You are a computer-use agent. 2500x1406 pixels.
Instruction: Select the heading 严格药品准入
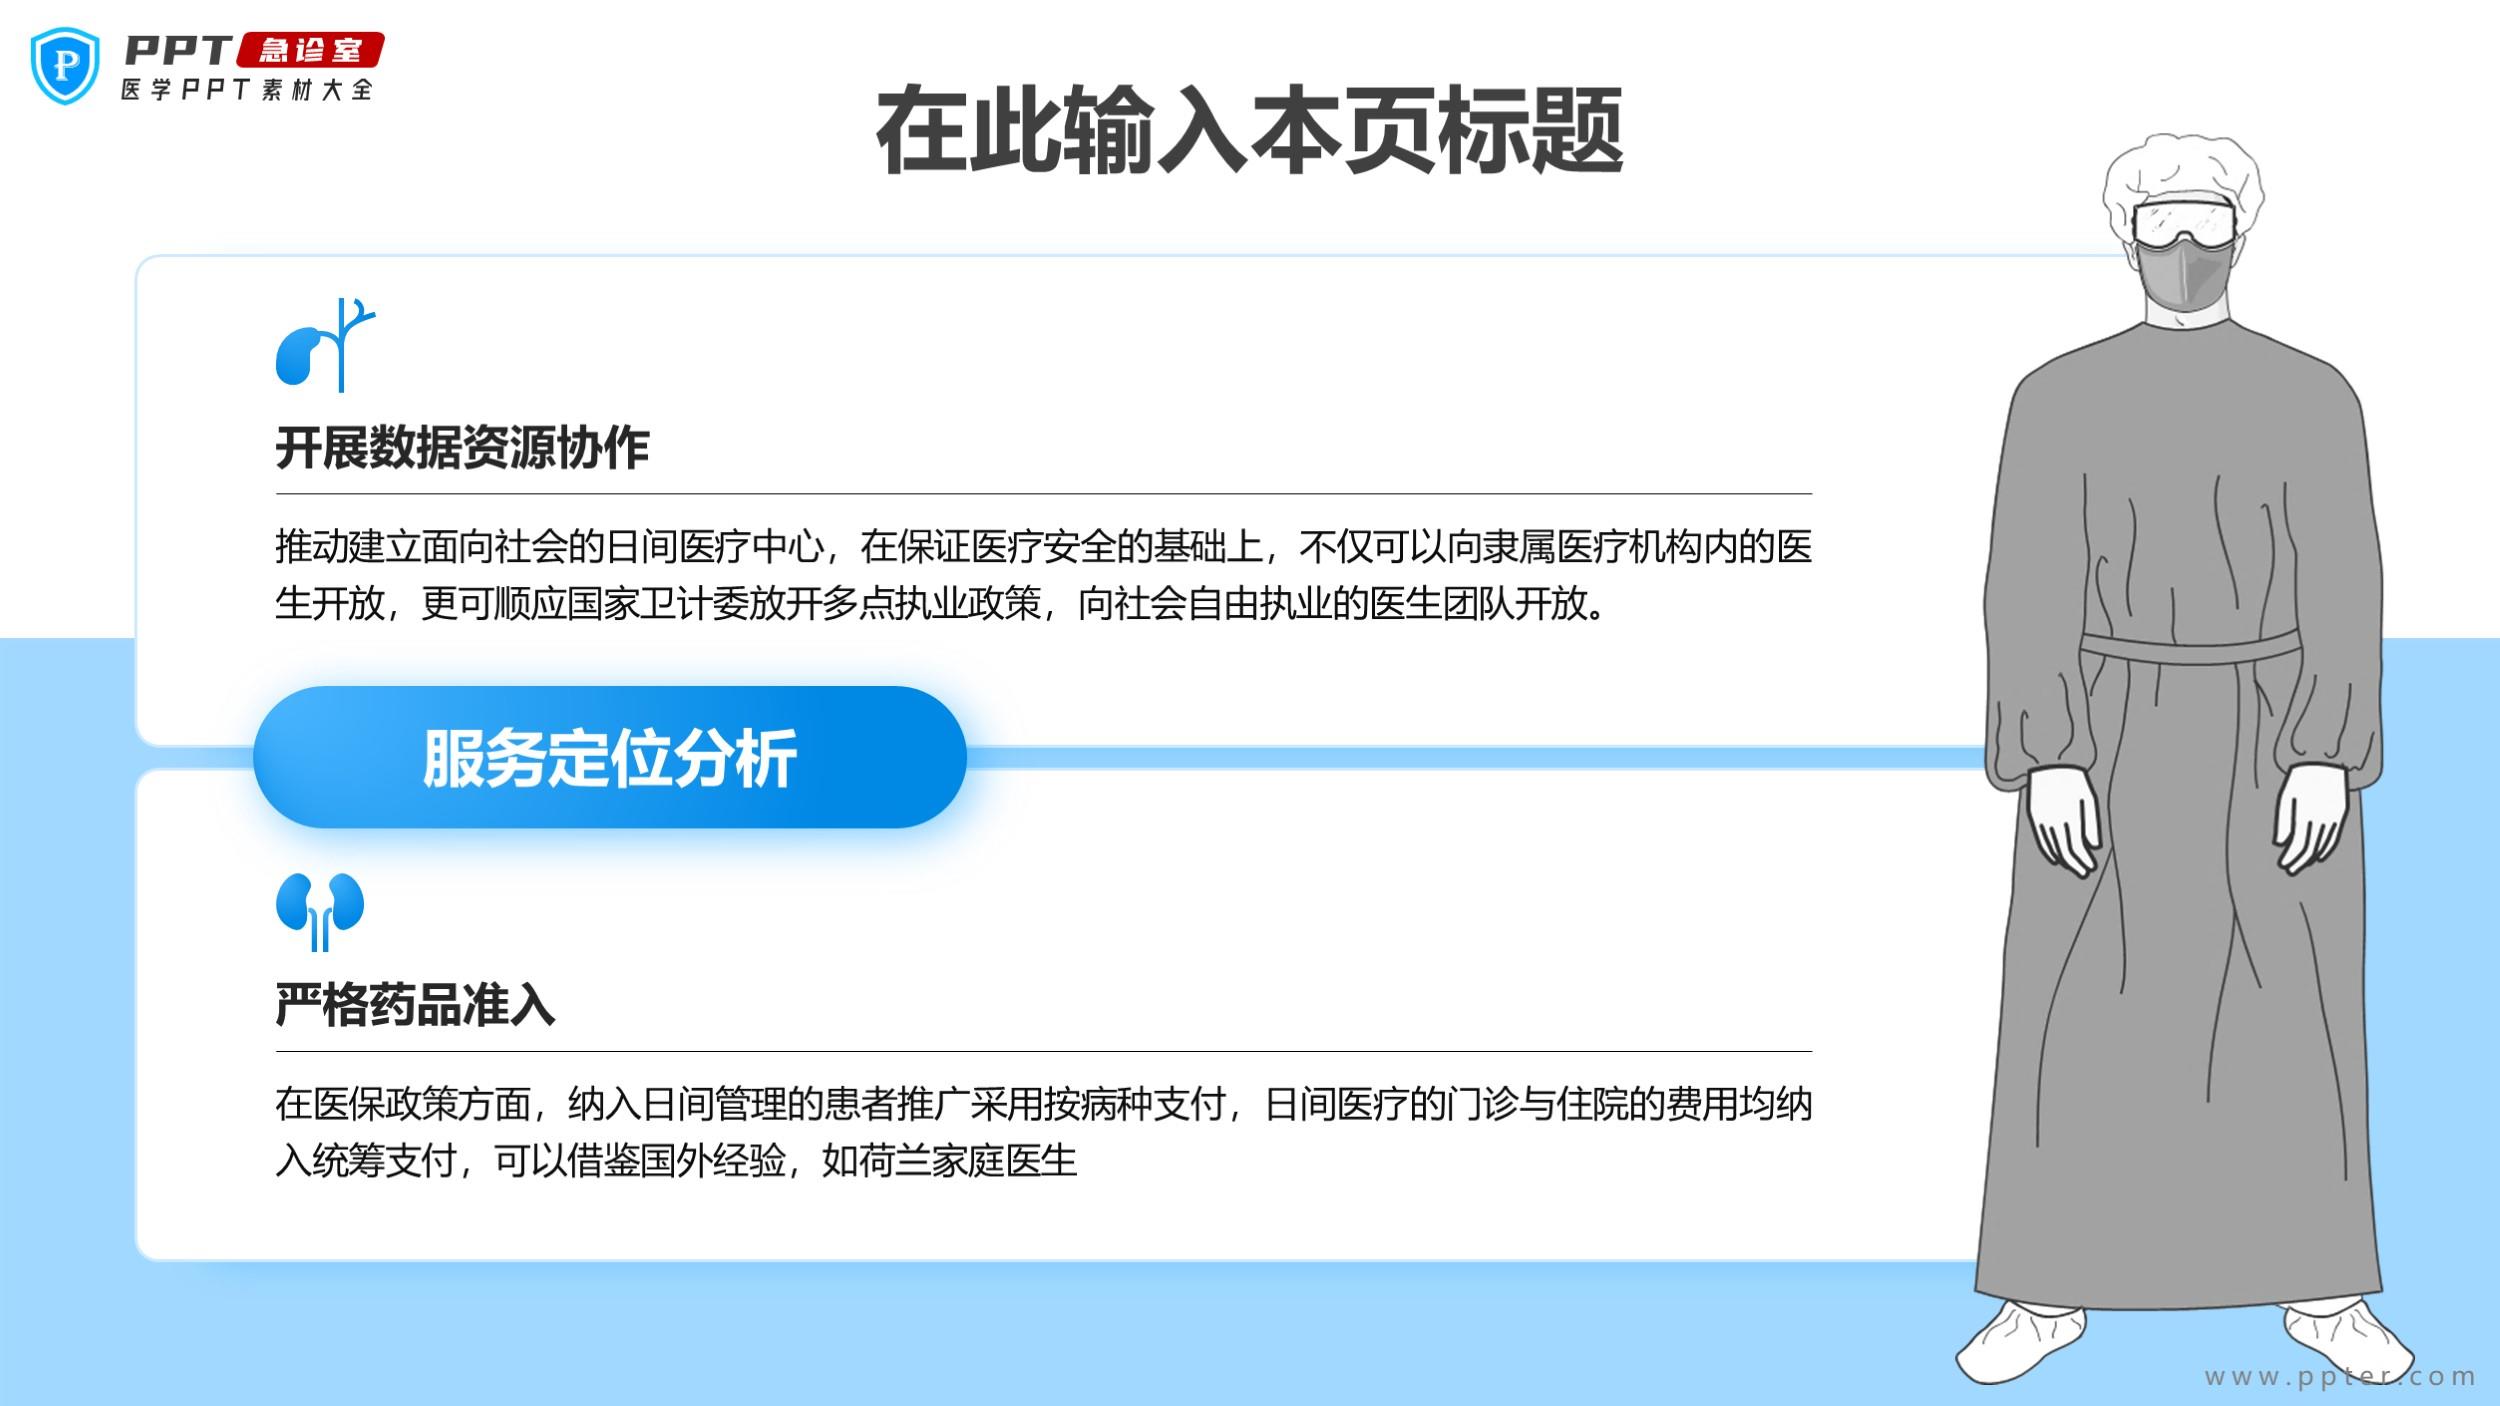point(415,1005)
